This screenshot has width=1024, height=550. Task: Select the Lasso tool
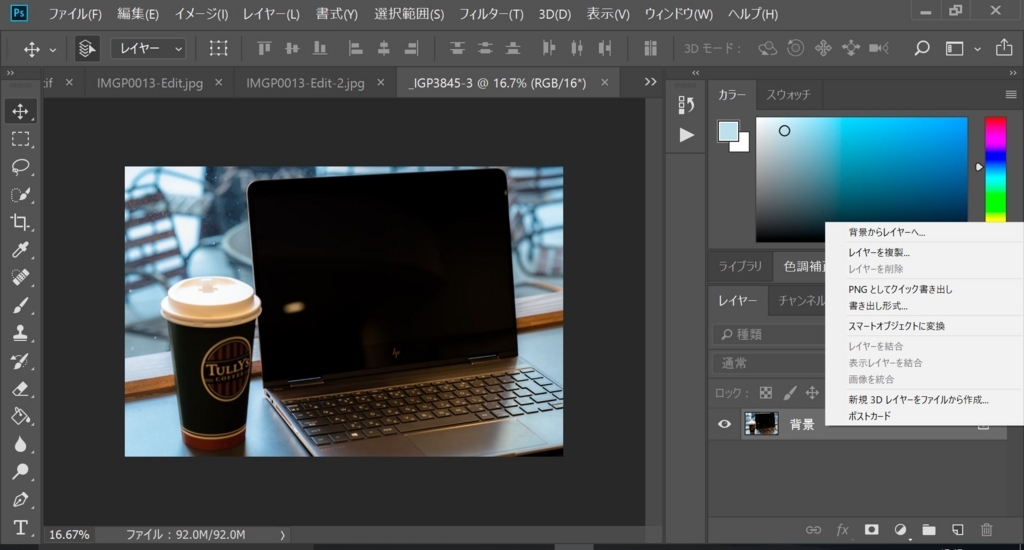pos(20,167)
